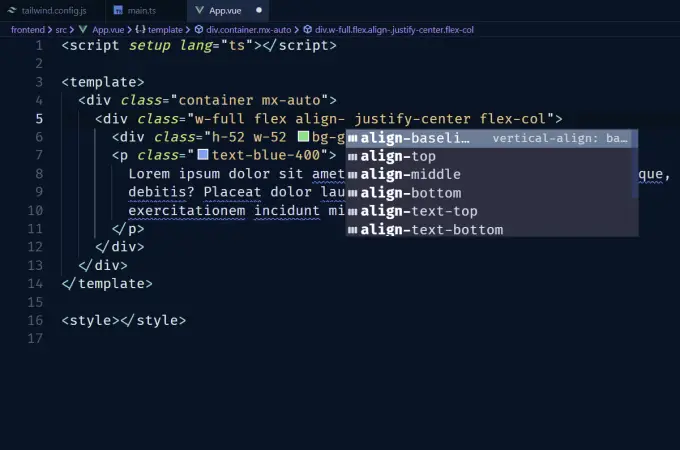Image resolution: width=680 pixels, height=450 pixels.
Task: Pick align-text-top completion item
Action: (x=418, y=211)
